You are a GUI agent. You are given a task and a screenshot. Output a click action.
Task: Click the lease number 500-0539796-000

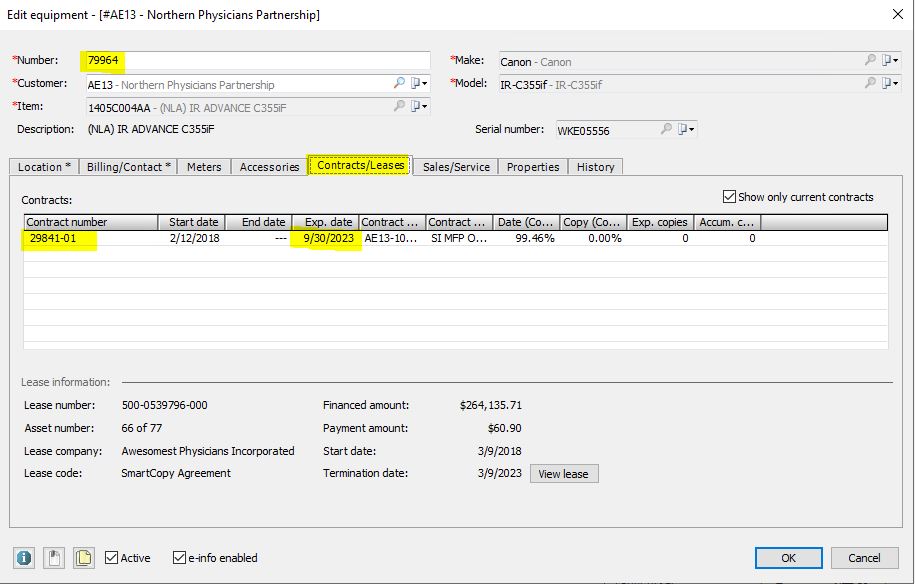(x=165, y=405)
